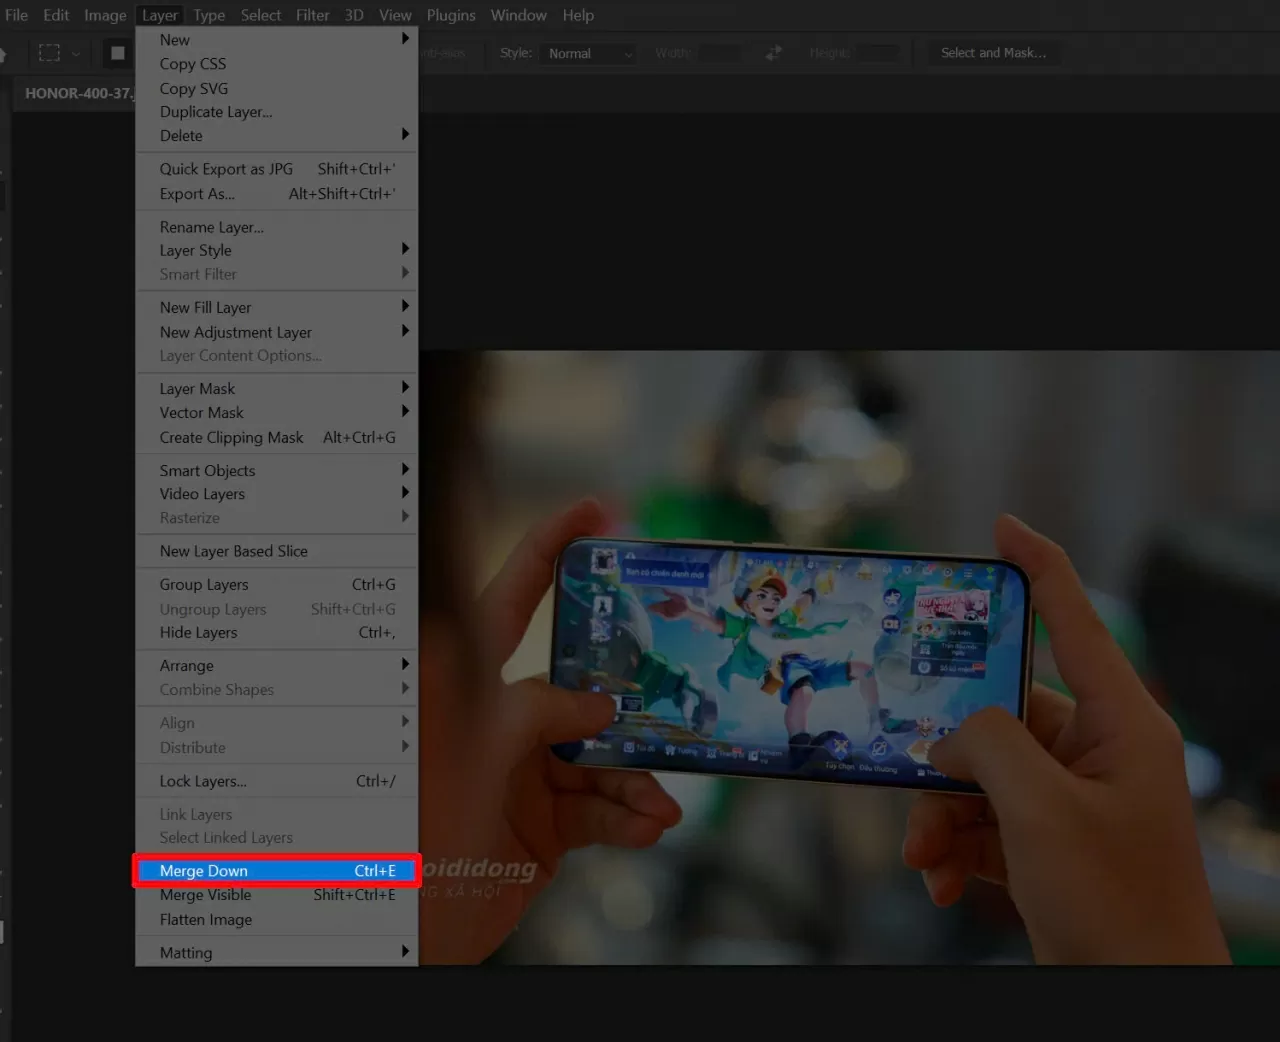
Task: Select Flatten Image menu entry
Action: [x=206, y=920]
